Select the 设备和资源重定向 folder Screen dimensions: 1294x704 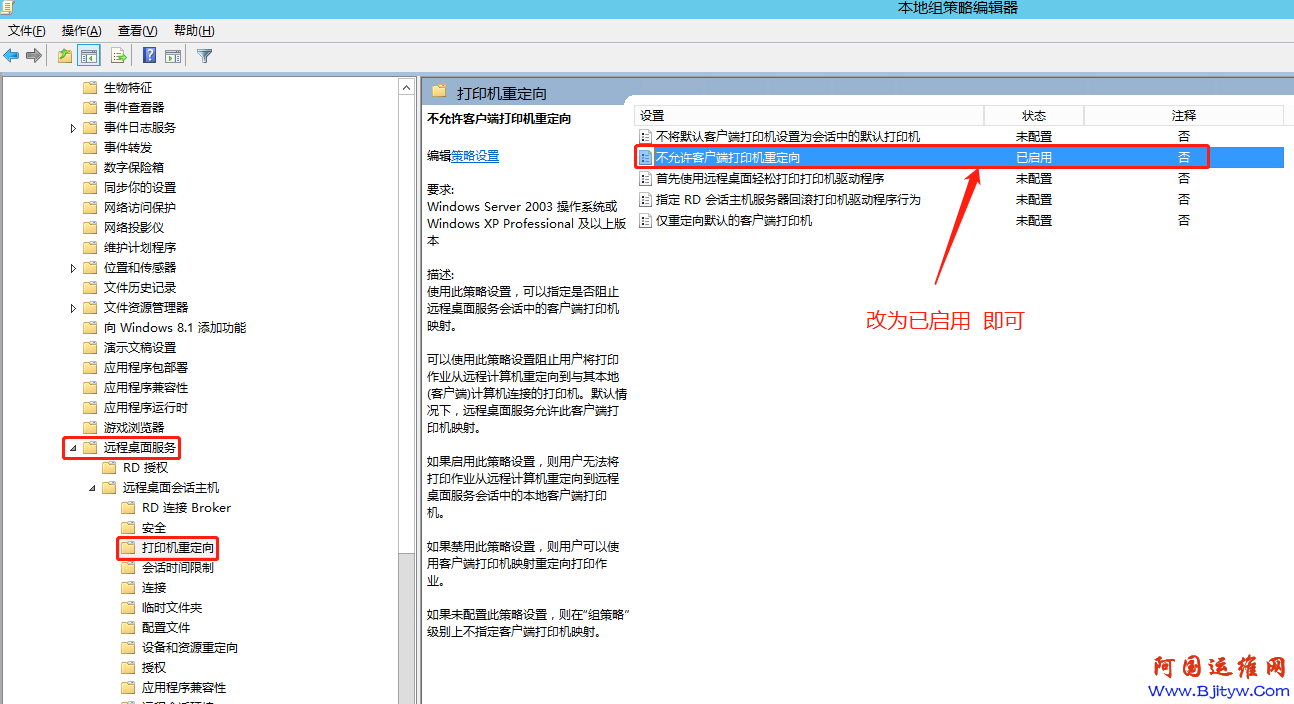coord(189,648)
